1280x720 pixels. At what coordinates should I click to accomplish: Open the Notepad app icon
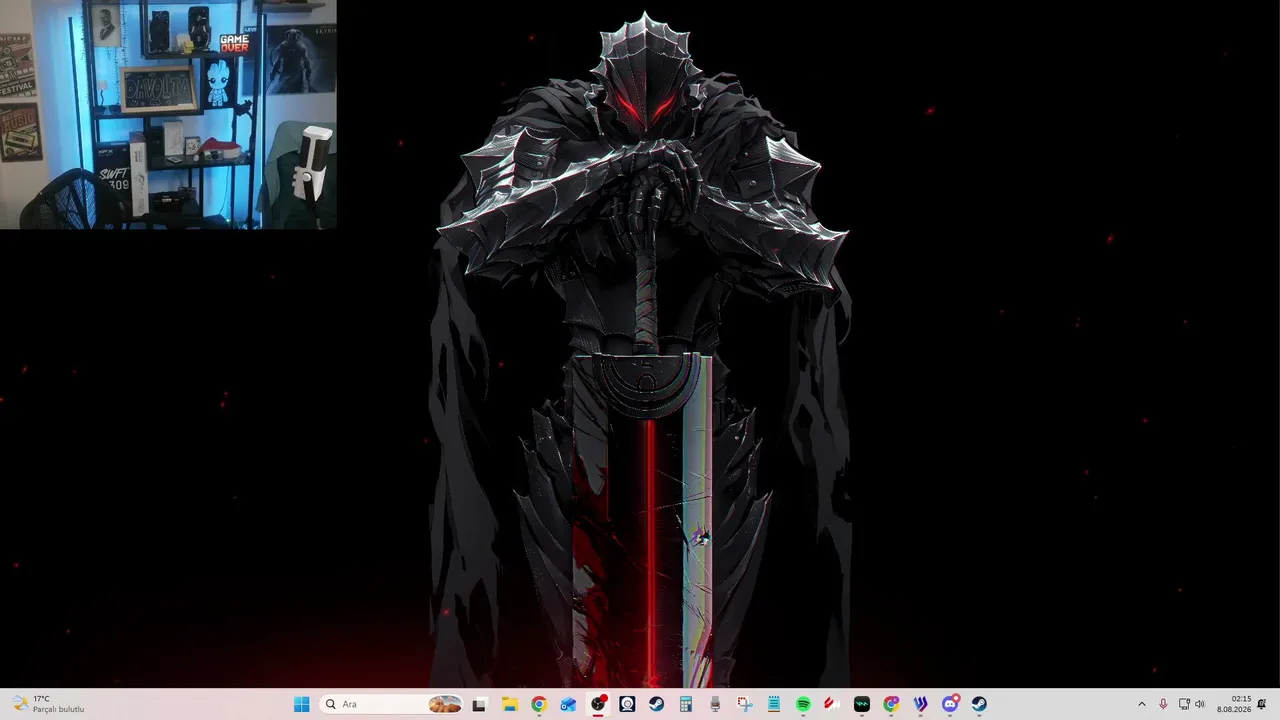774,704
